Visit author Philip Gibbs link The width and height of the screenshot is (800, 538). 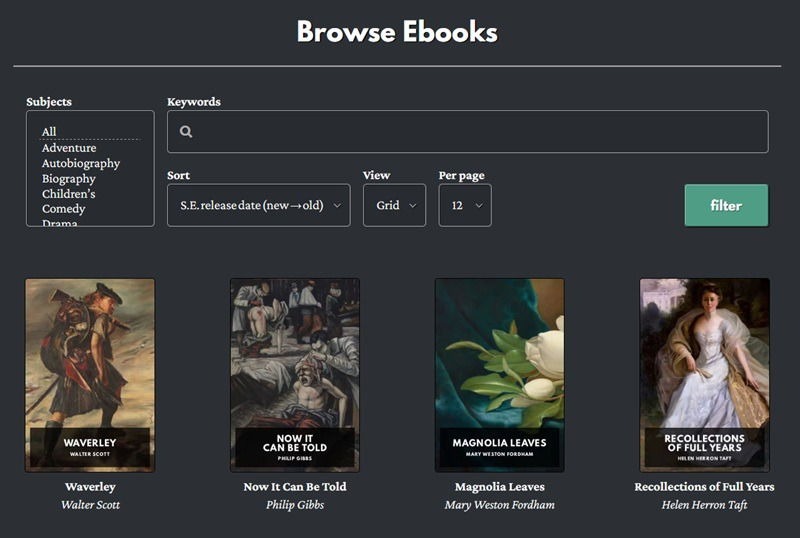tap(295, 505)
